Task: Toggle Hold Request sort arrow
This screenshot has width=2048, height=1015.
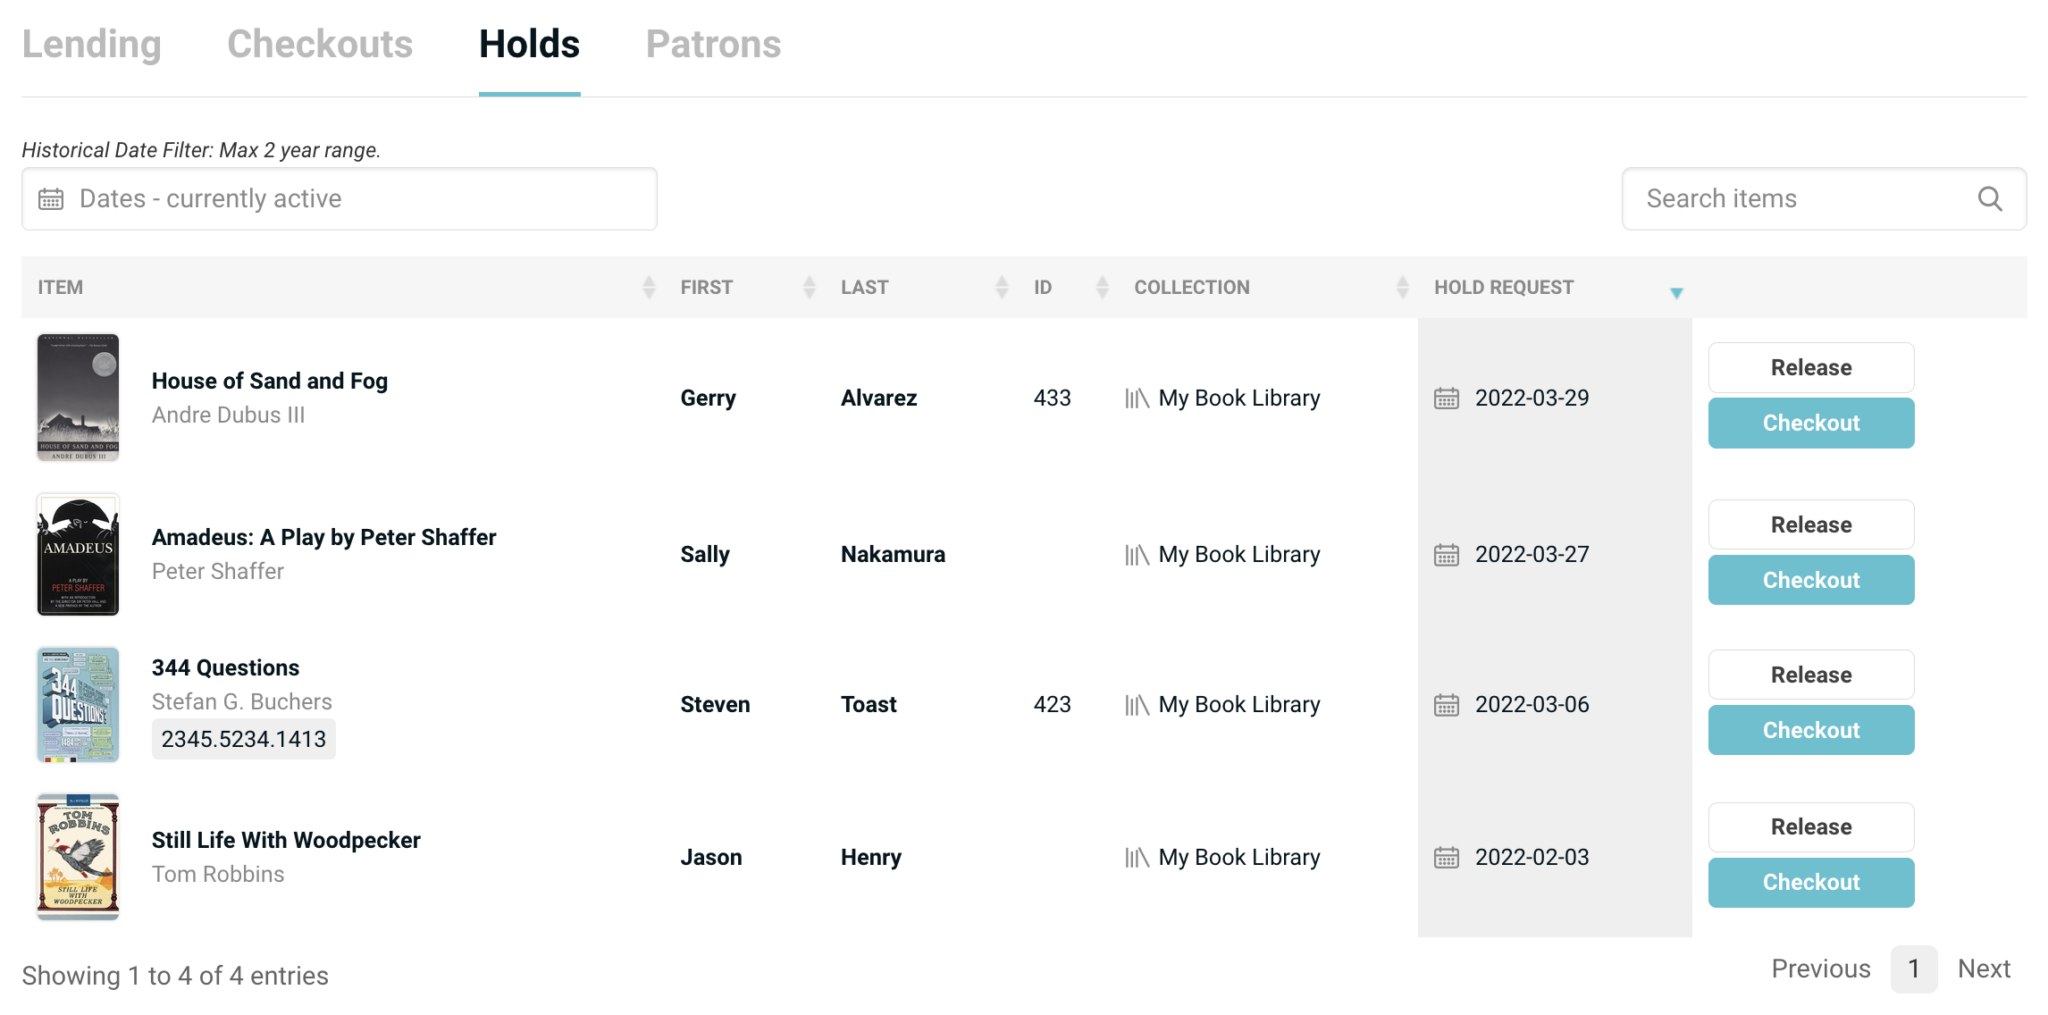Action: (x=1676, y=292)
